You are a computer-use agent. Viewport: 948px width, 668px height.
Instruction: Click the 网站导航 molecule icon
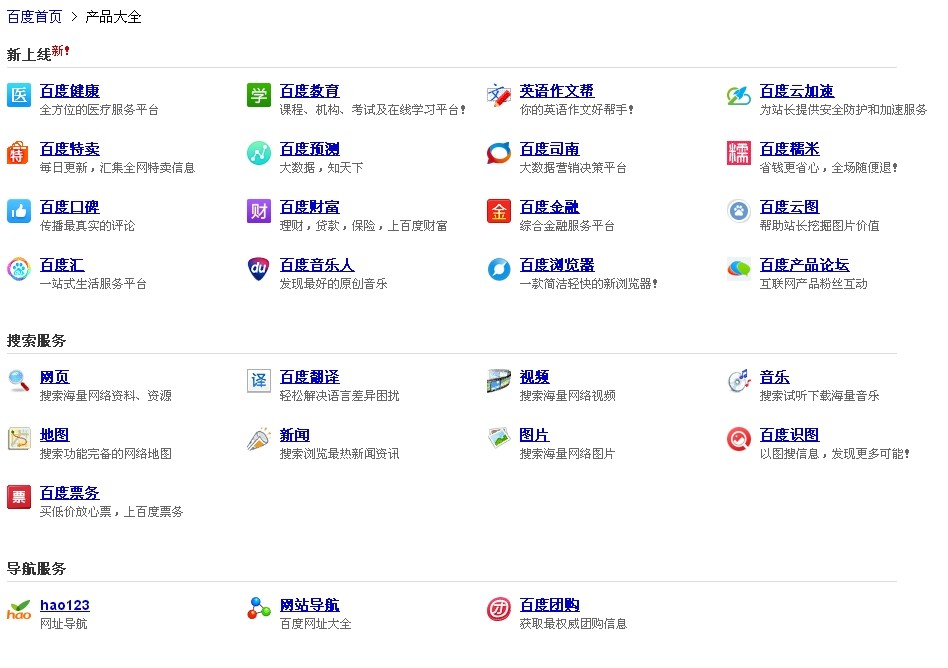[x=259, y=609]
